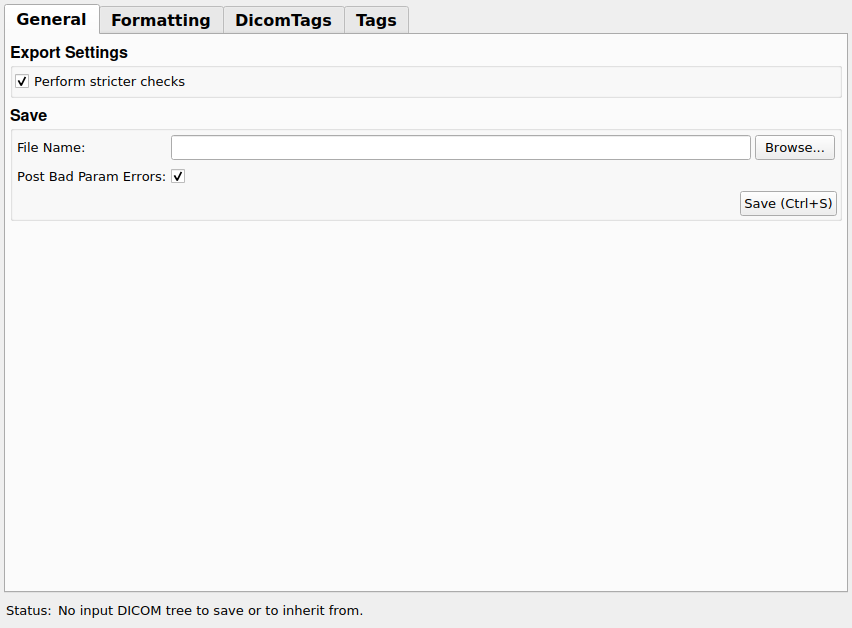Click the Export Settings heading
Viewport: 852px width, 628px height.
pyautogui.click(x=69, y=52)
